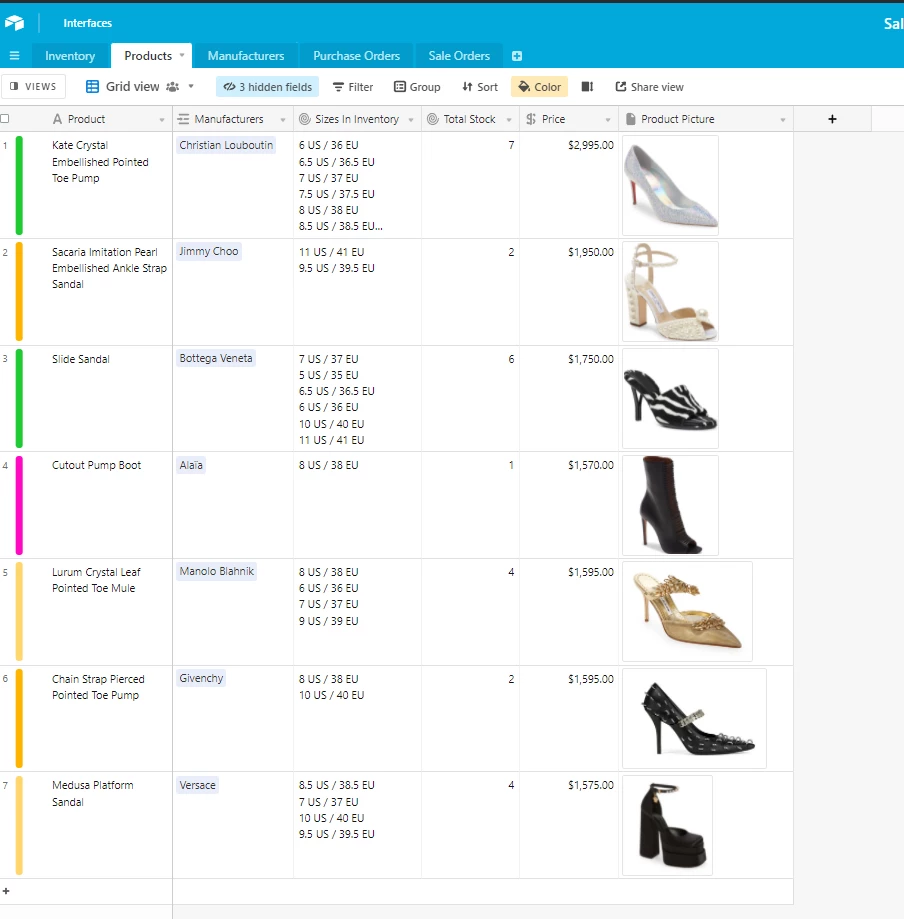Viewport: 904px width, 919px height.
Task: Click the Christian Louboutin manufacturer tag
Action: point(226,145)
